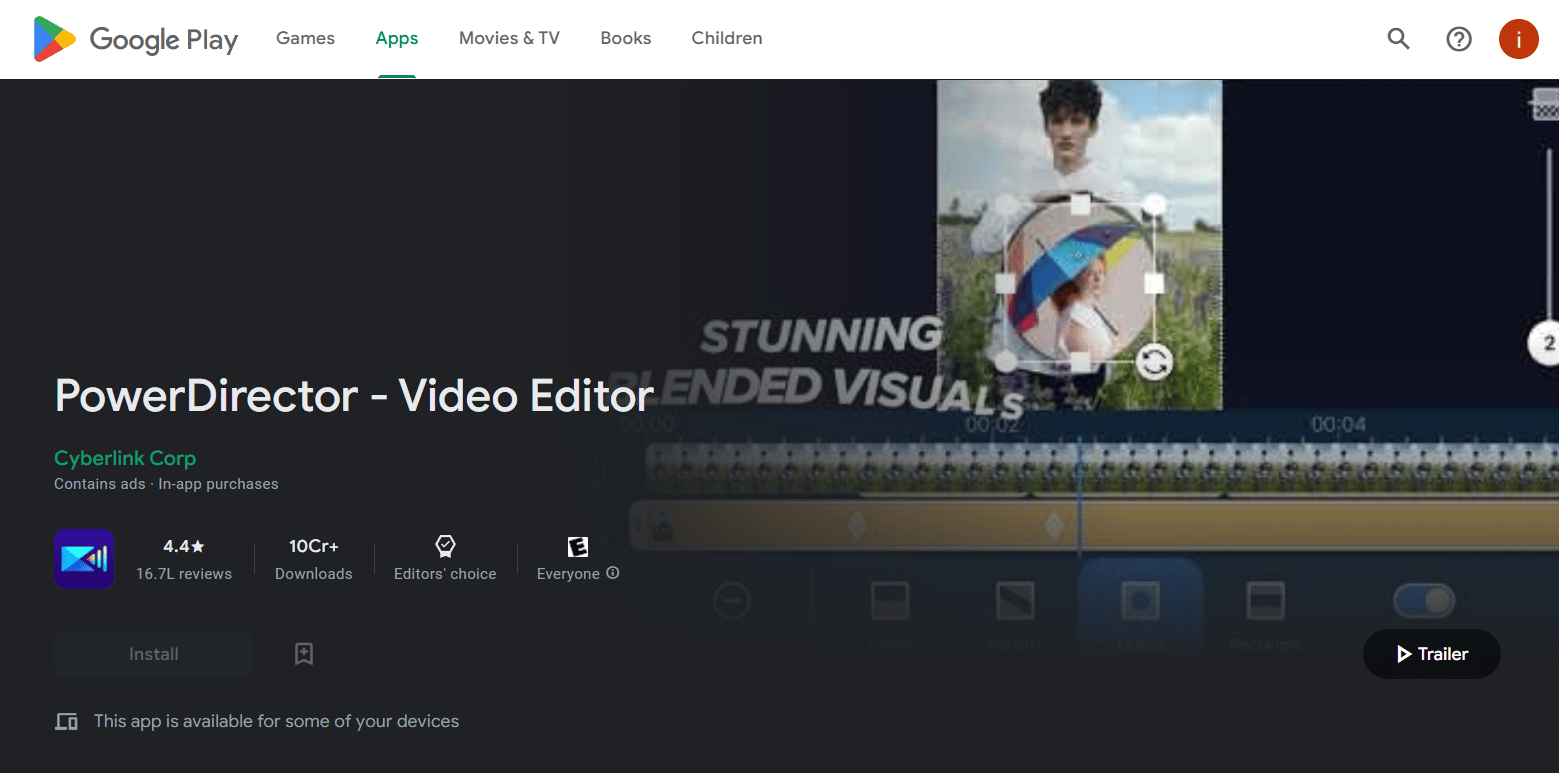Click the Google Play logo
The height and width of the screenshot is (773, 1559).
pyautogui.click(x=135, y=39)
